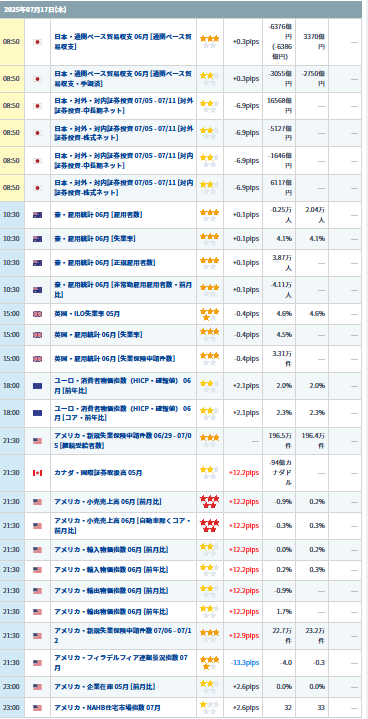Screen dimensions: 368x719
Task: Click Australia flag in 雇用統計 [失業率] row
Action: tap(38, 239)
